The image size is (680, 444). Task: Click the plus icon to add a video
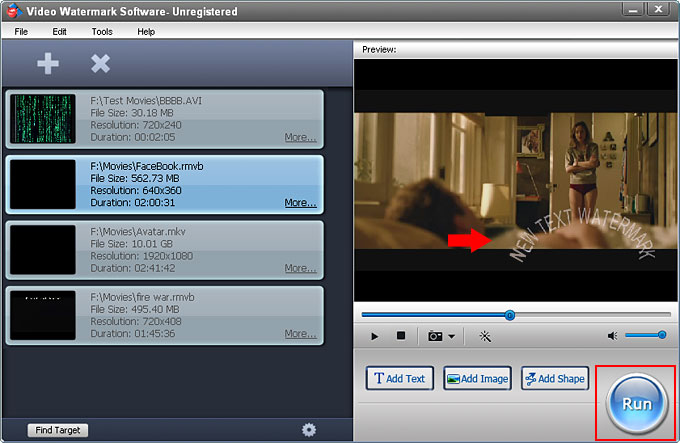coord(48,63)
